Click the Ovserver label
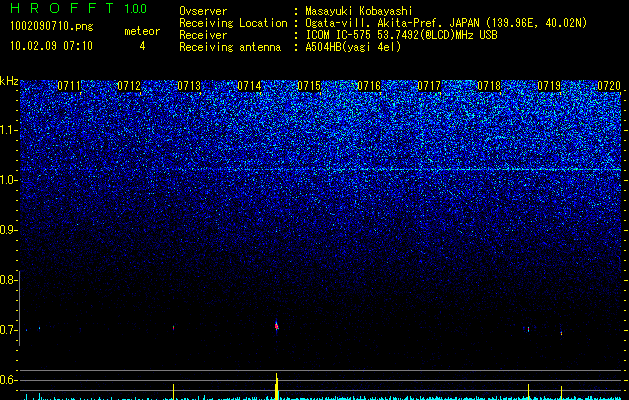629x400 pixels. [203, 11]
